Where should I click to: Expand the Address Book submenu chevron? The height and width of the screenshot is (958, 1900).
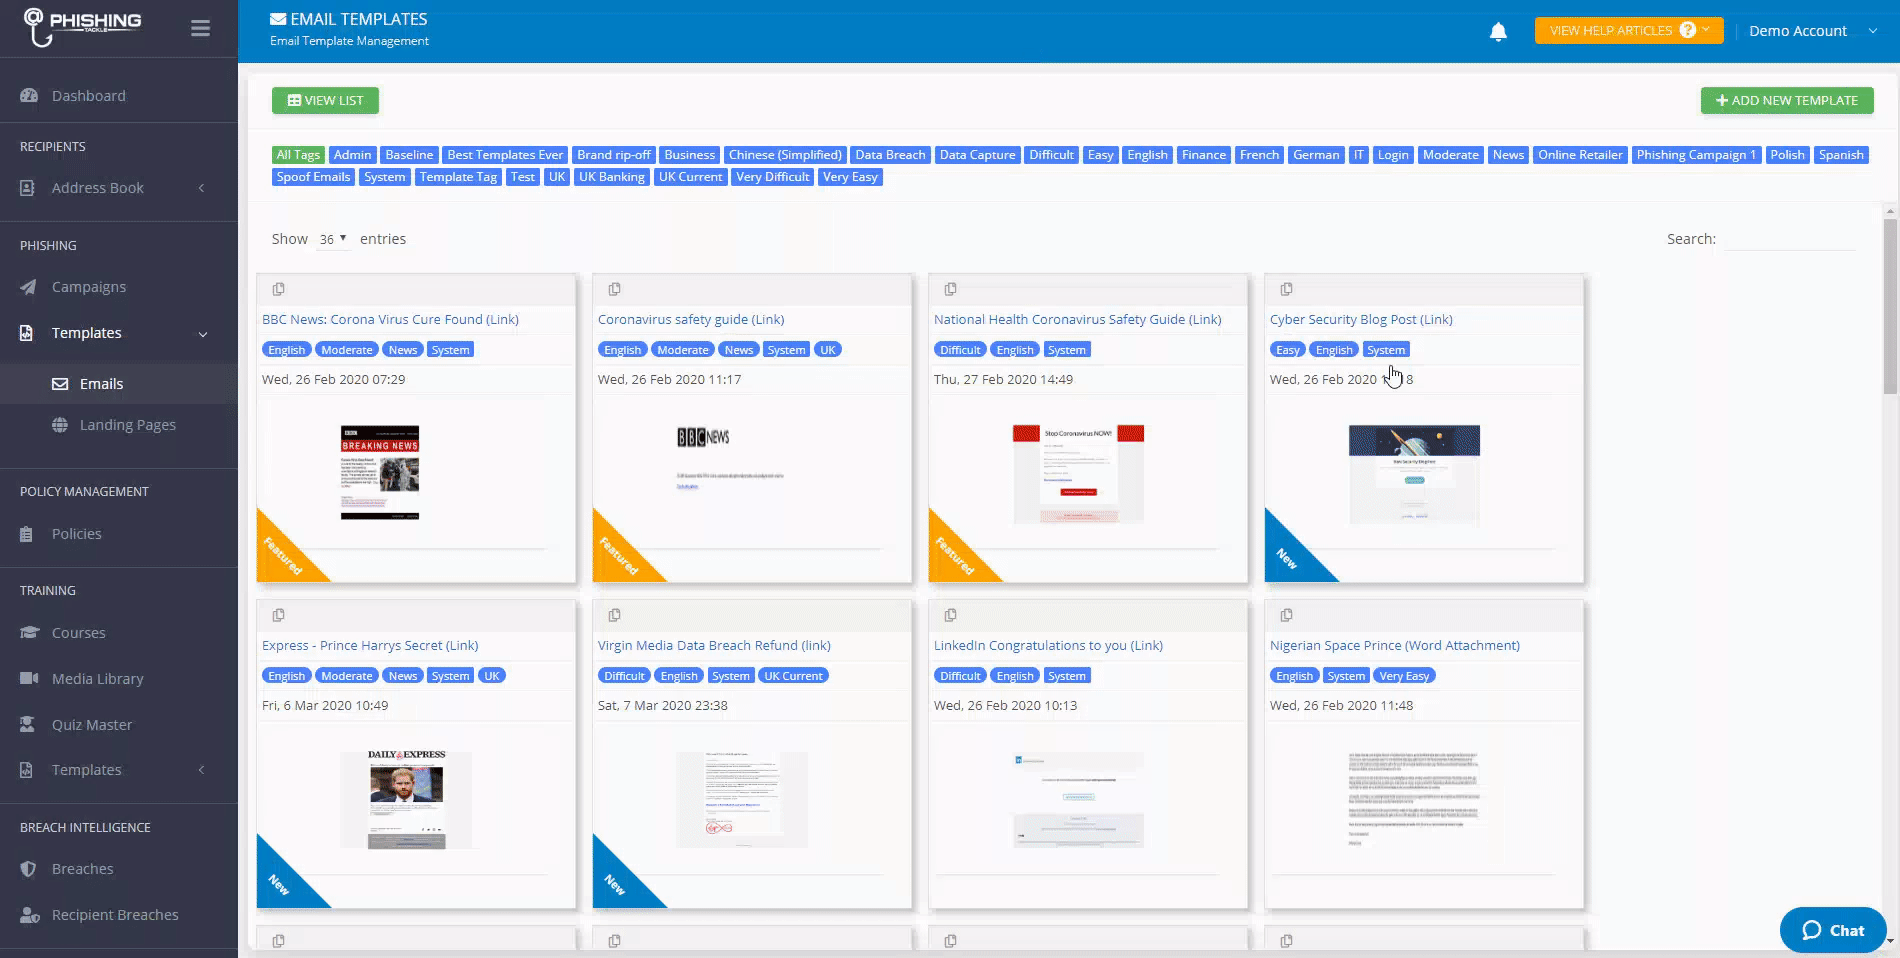tap(202, 188)
